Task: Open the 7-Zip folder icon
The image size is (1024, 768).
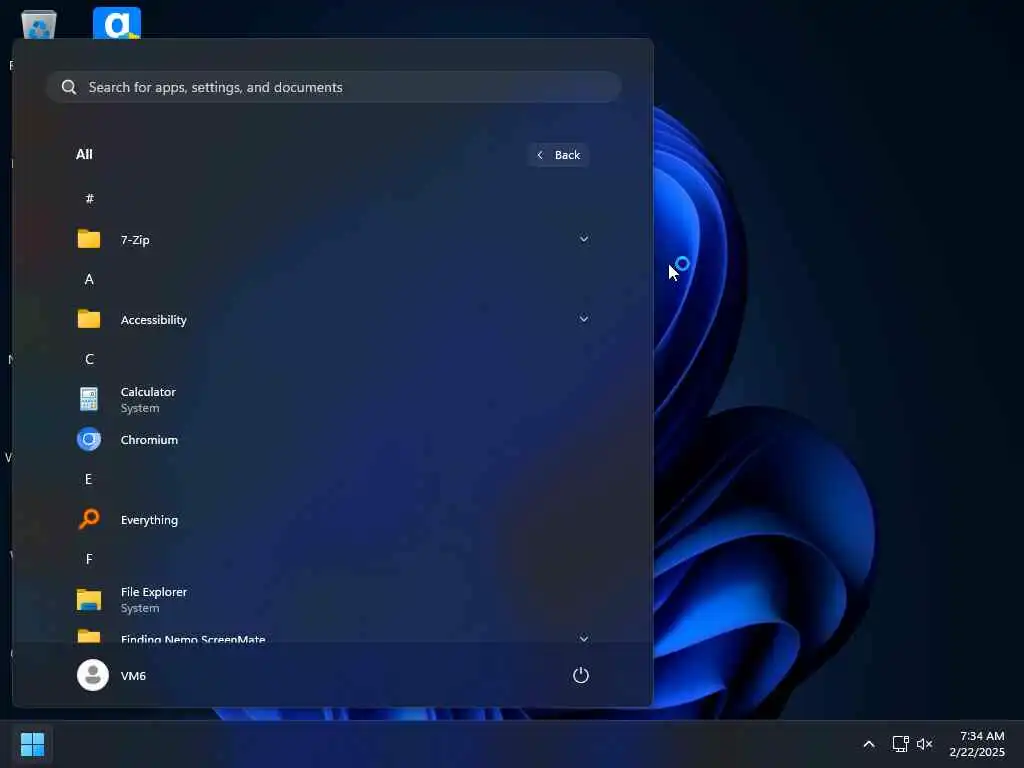Action: click(x=89, y=239)
